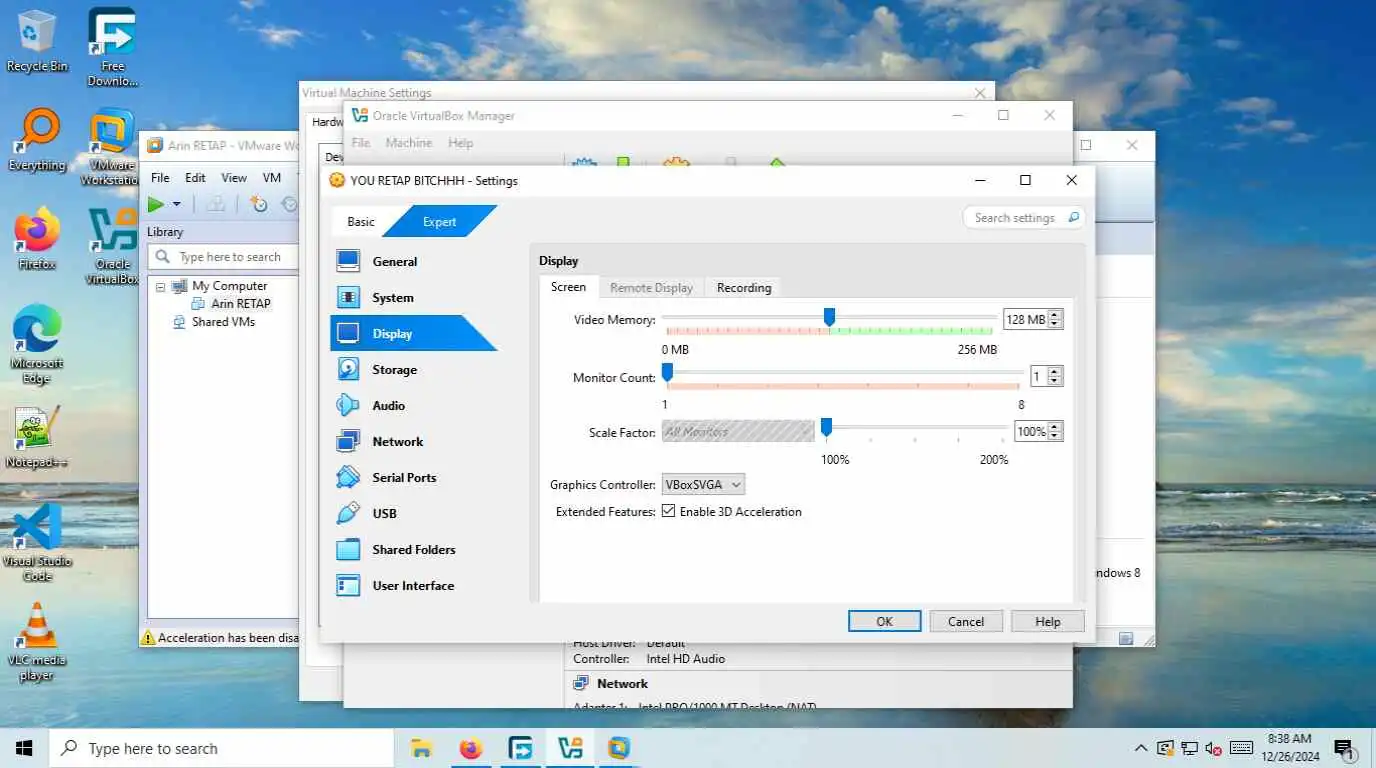Open Recycle Bin desktop icon
Viewport: 1376px width, 768px height.
(37, 42)
